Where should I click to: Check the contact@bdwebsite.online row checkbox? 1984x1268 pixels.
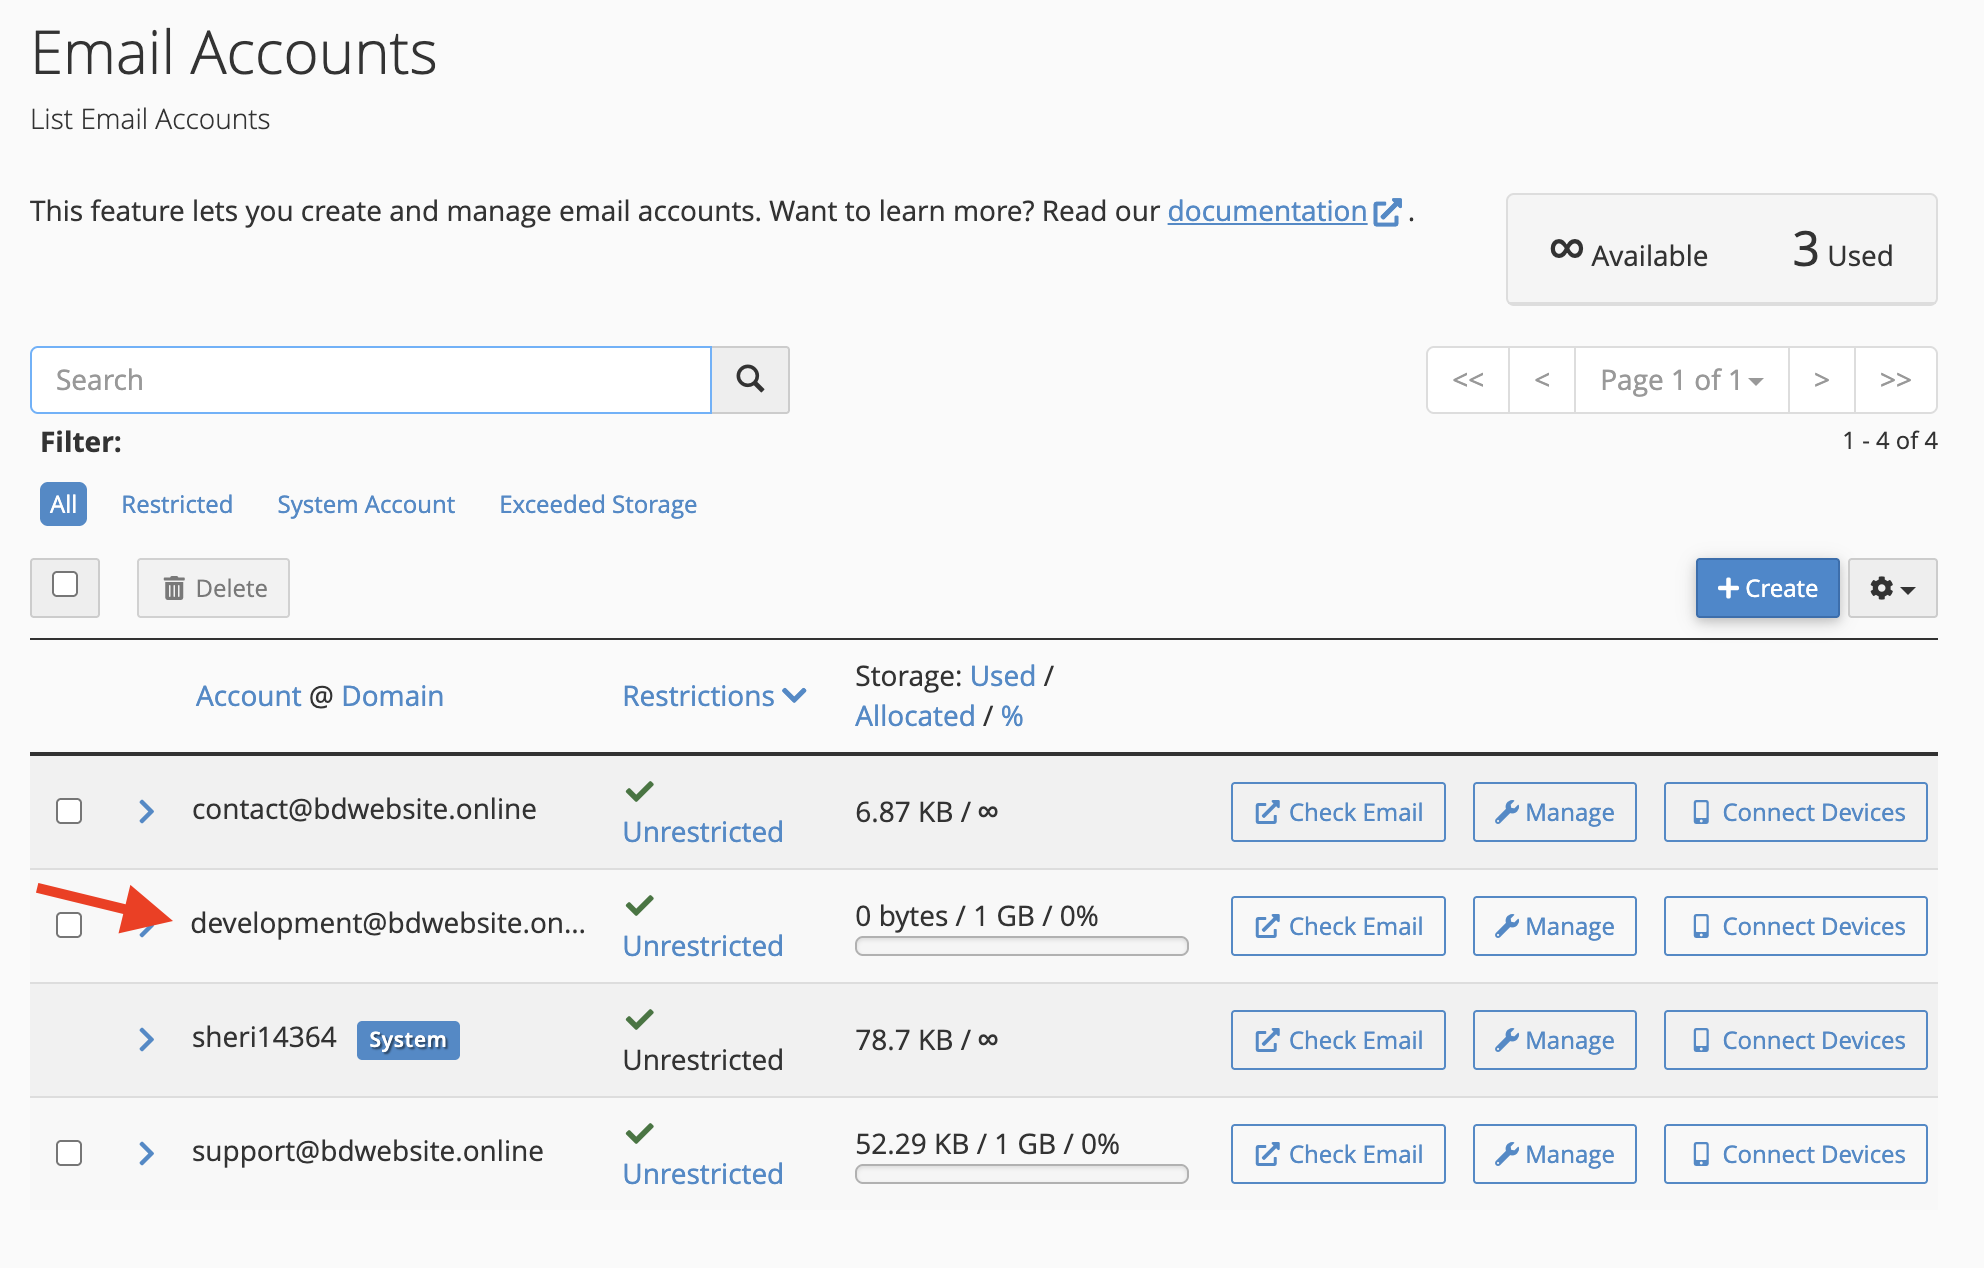pos(69,811)
